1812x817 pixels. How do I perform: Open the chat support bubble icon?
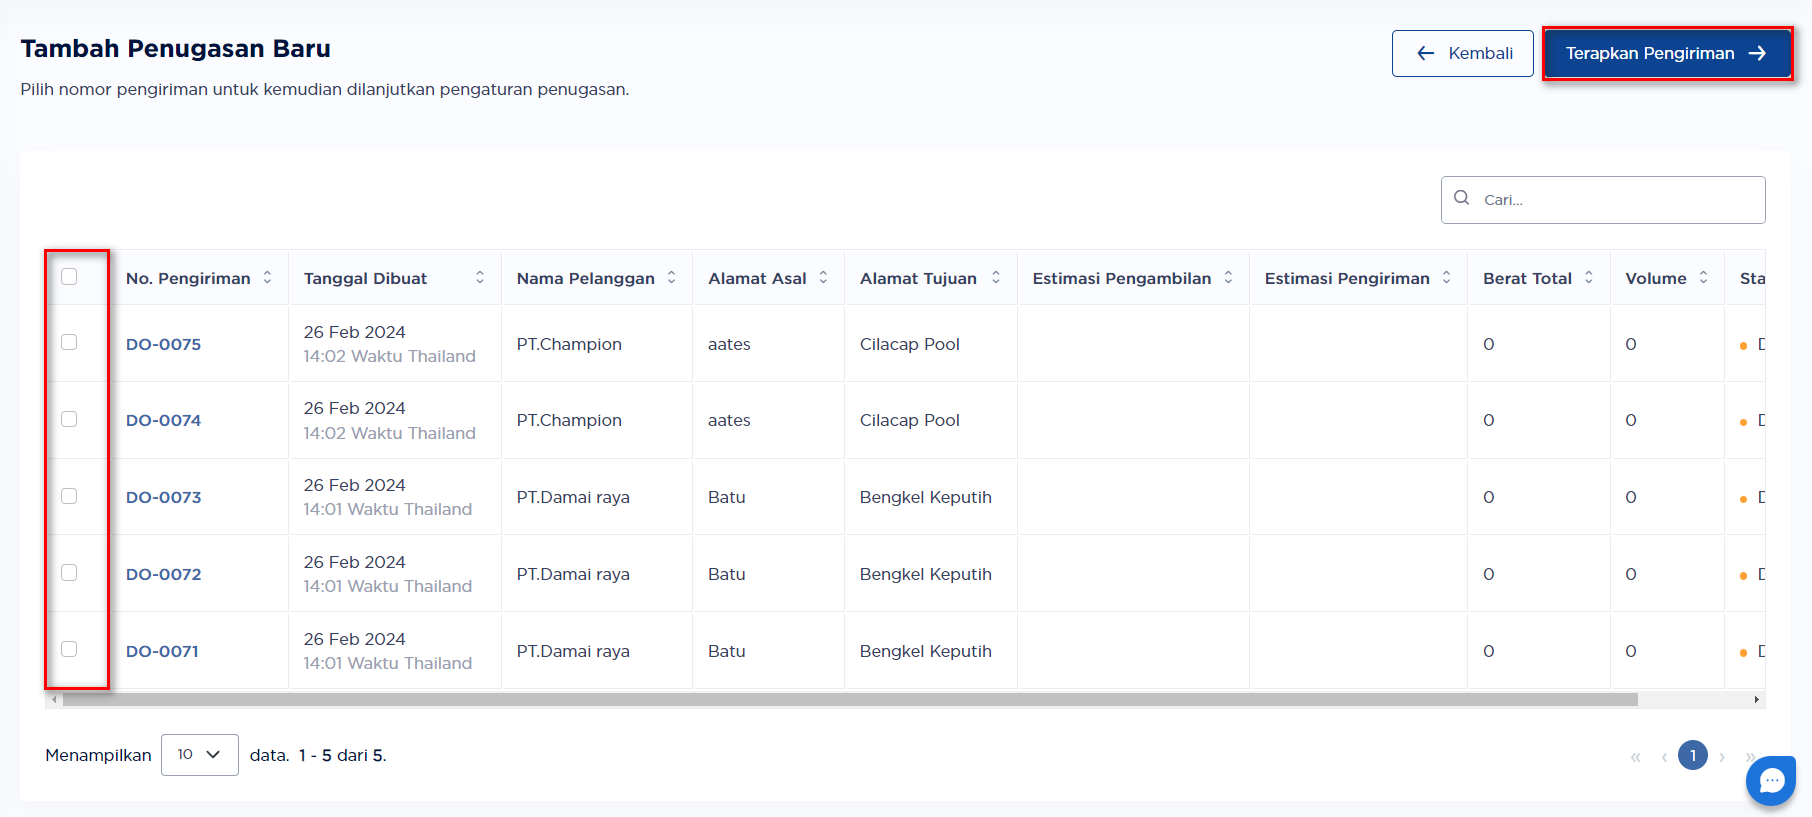tap(1771, 781)
